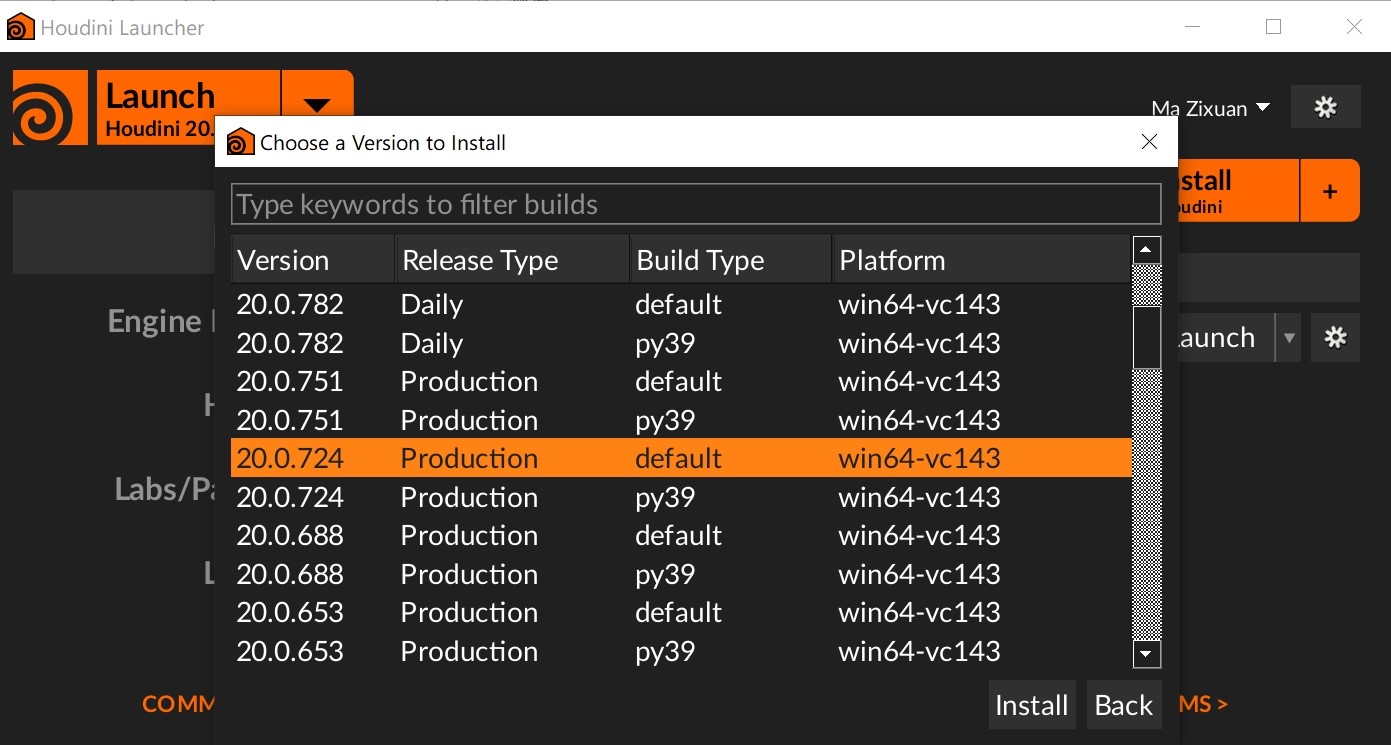
Task: Click the gear icon next to Launch dropdown
Action: (1335, 338)
